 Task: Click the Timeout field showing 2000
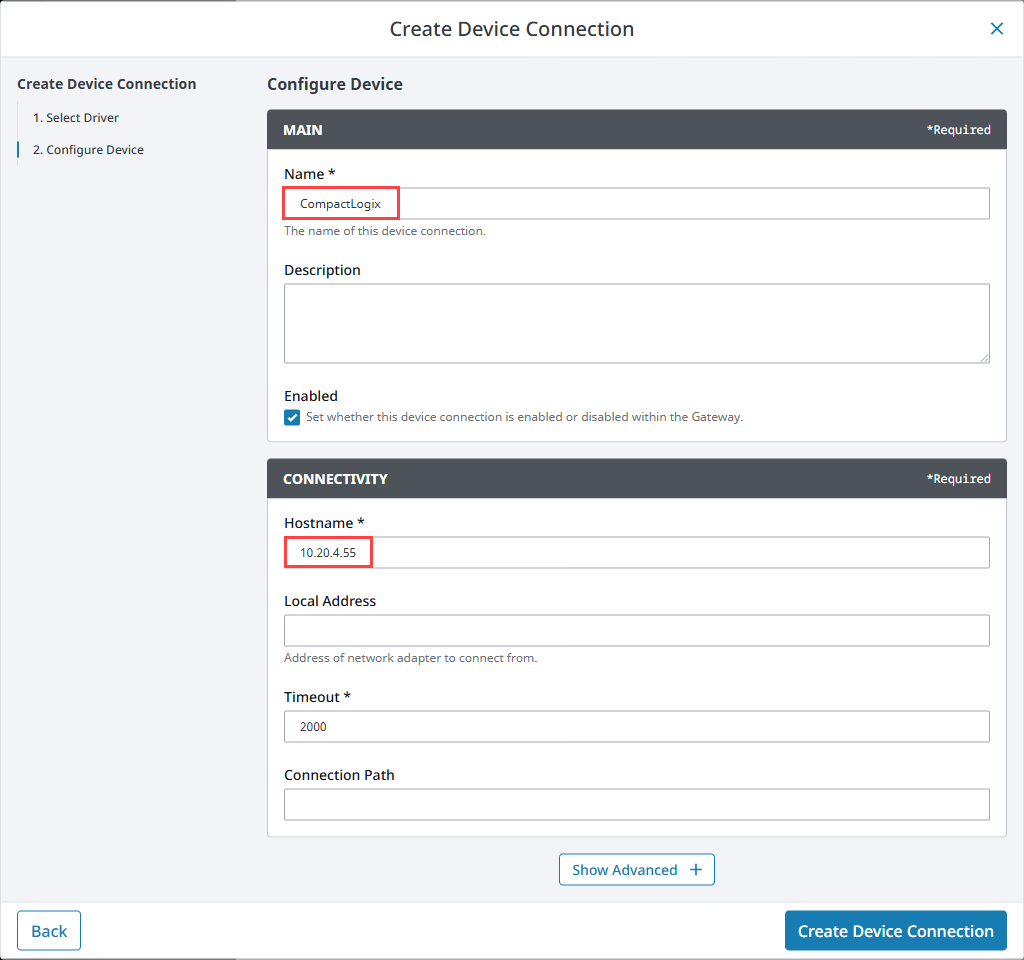(636, 726)
